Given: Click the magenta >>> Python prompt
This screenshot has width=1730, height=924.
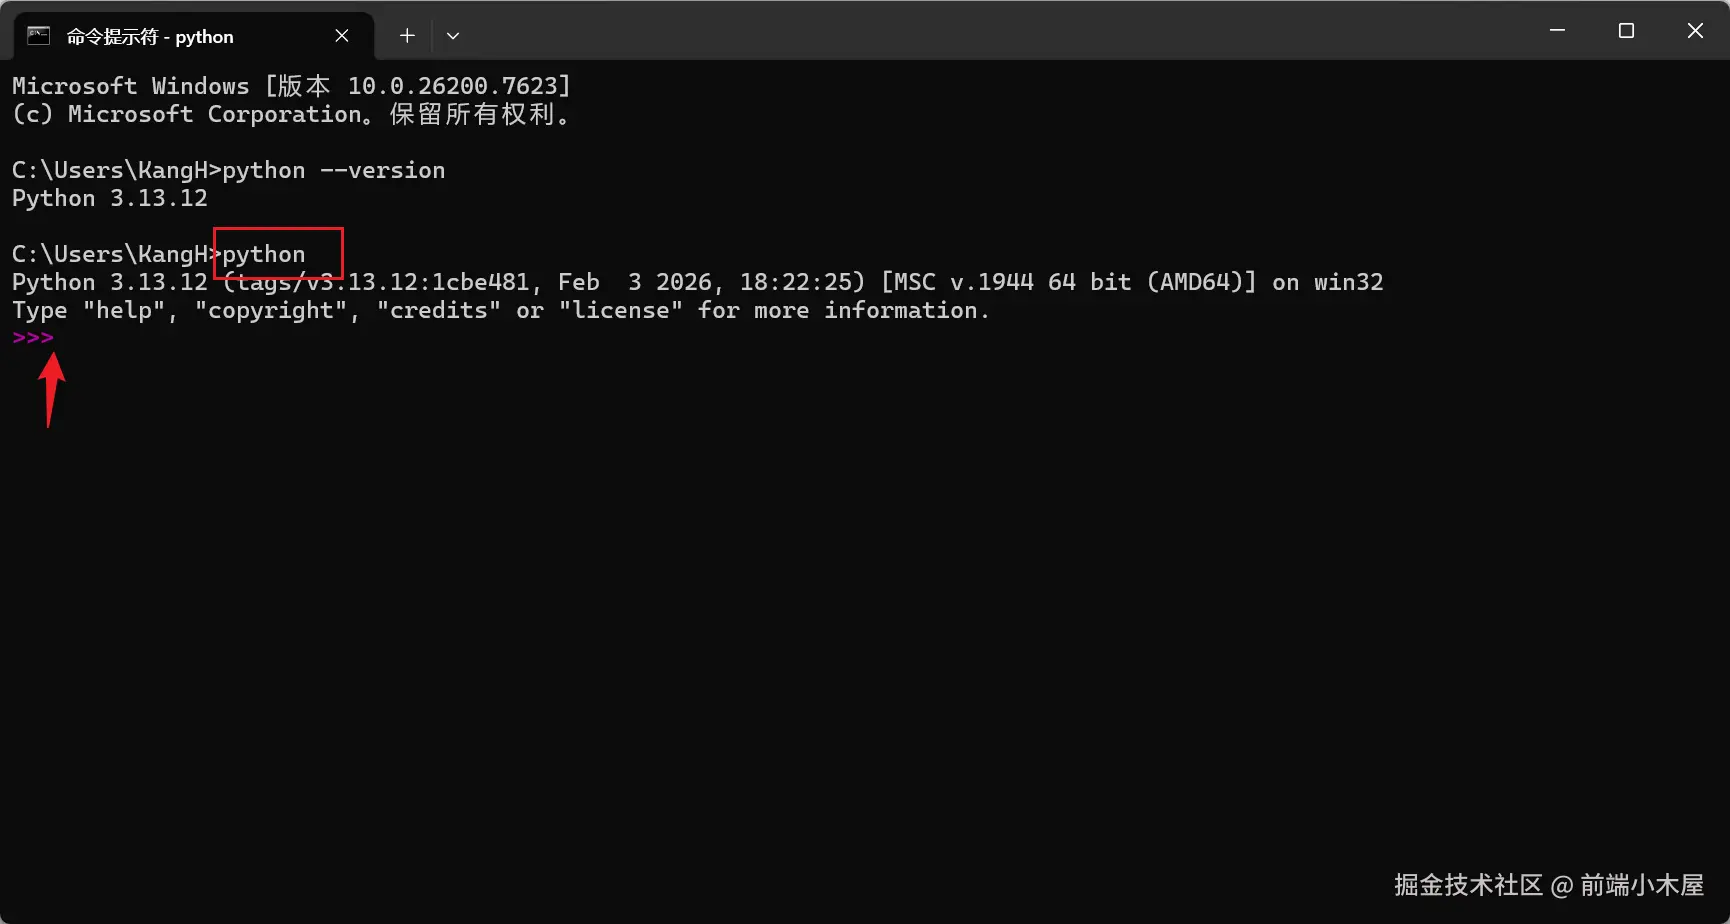Looking at the screenshot, I should [x=33, y=338].
